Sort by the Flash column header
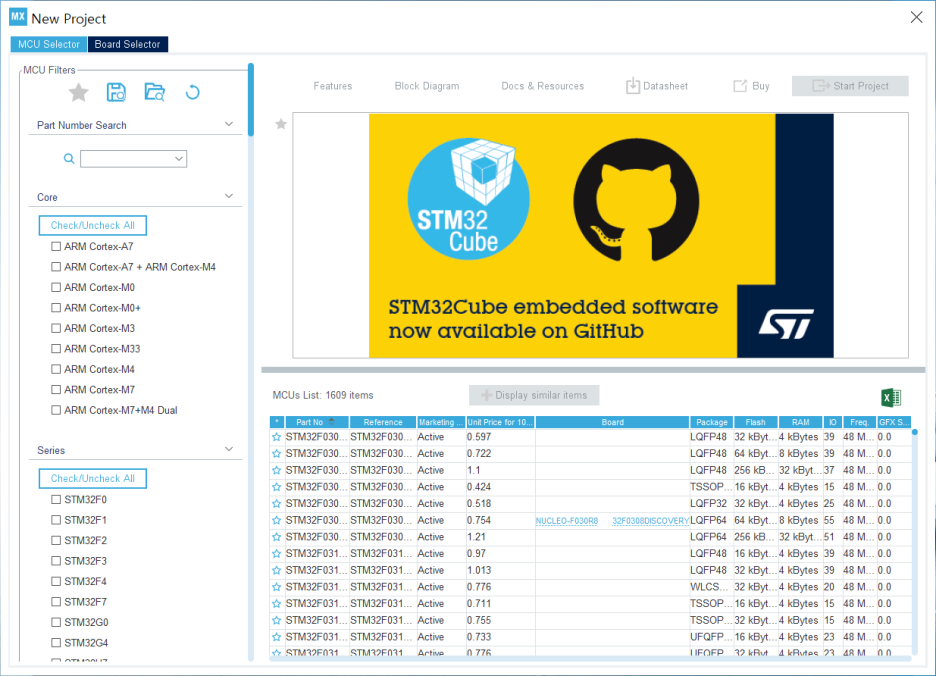936x676 pixels. pos(756,422)
